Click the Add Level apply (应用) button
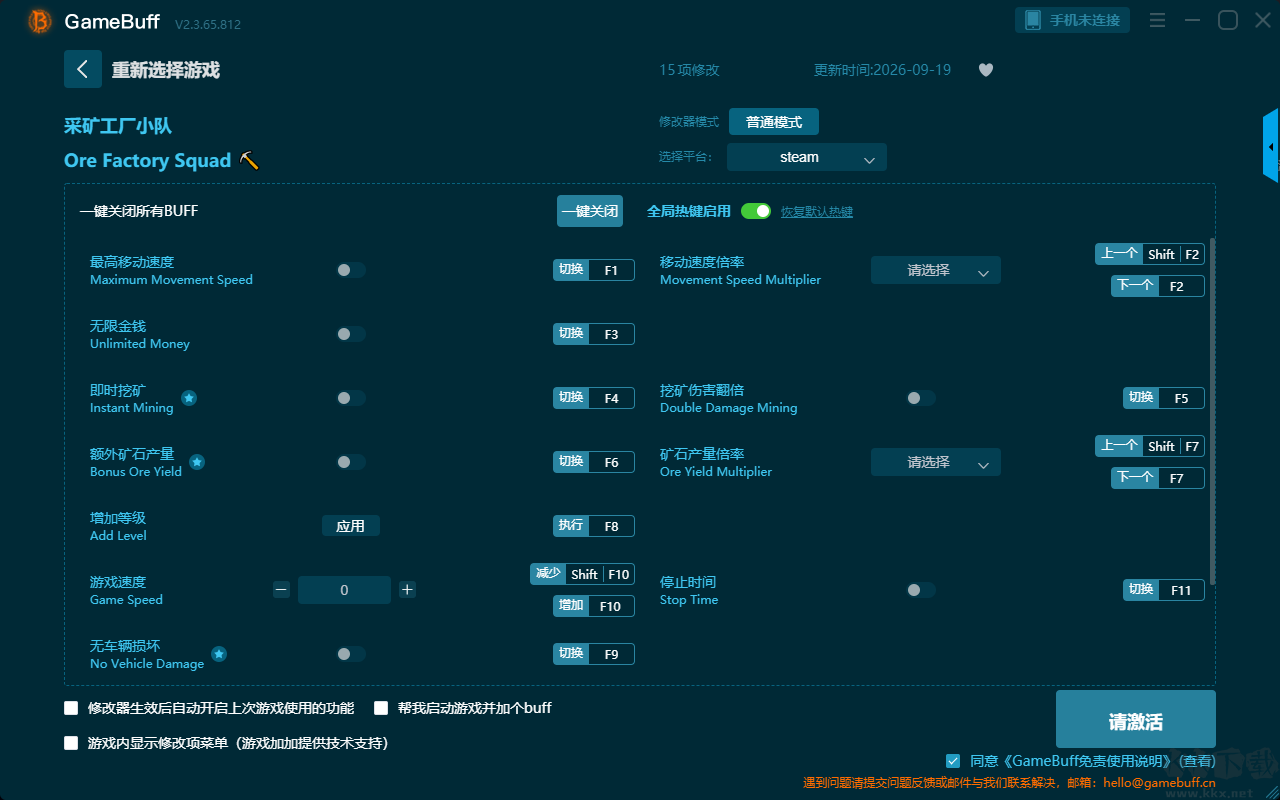Viewport: 1280px width, 800px height. pos(351,526)
